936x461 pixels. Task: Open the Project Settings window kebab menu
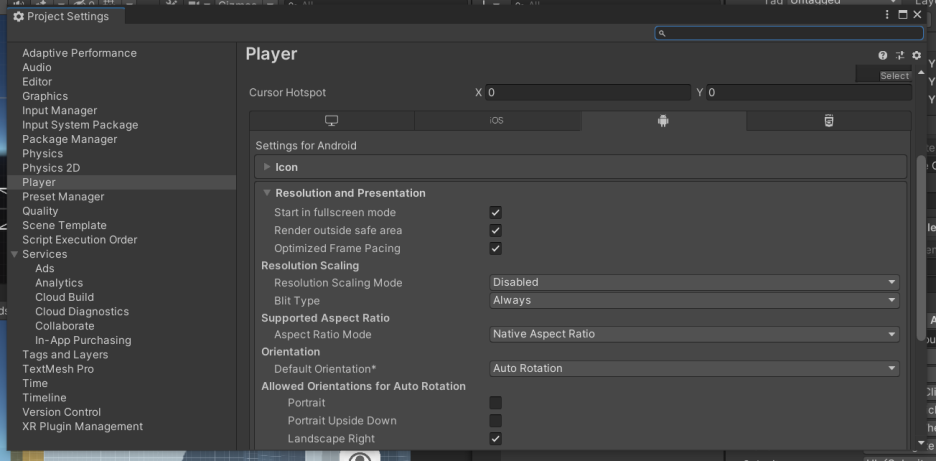[888, 15]
